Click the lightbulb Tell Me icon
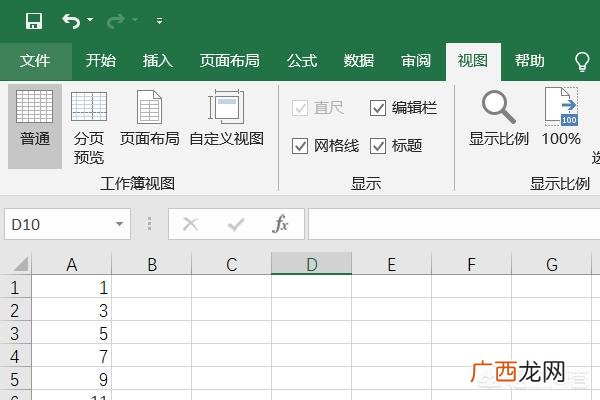Image resolution: width=600 pixels, height=400 pixels. (x=582, y=61)
